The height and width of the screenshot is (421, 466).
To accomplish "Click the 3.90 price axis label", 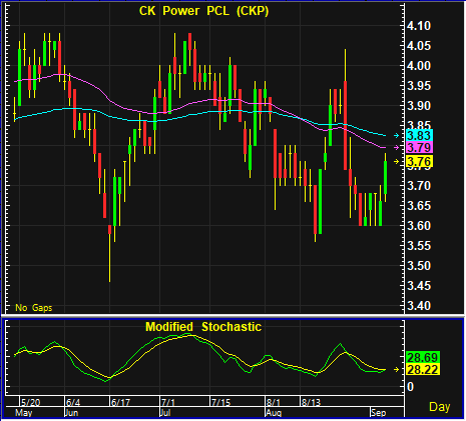I will click(x=419, y=106).
